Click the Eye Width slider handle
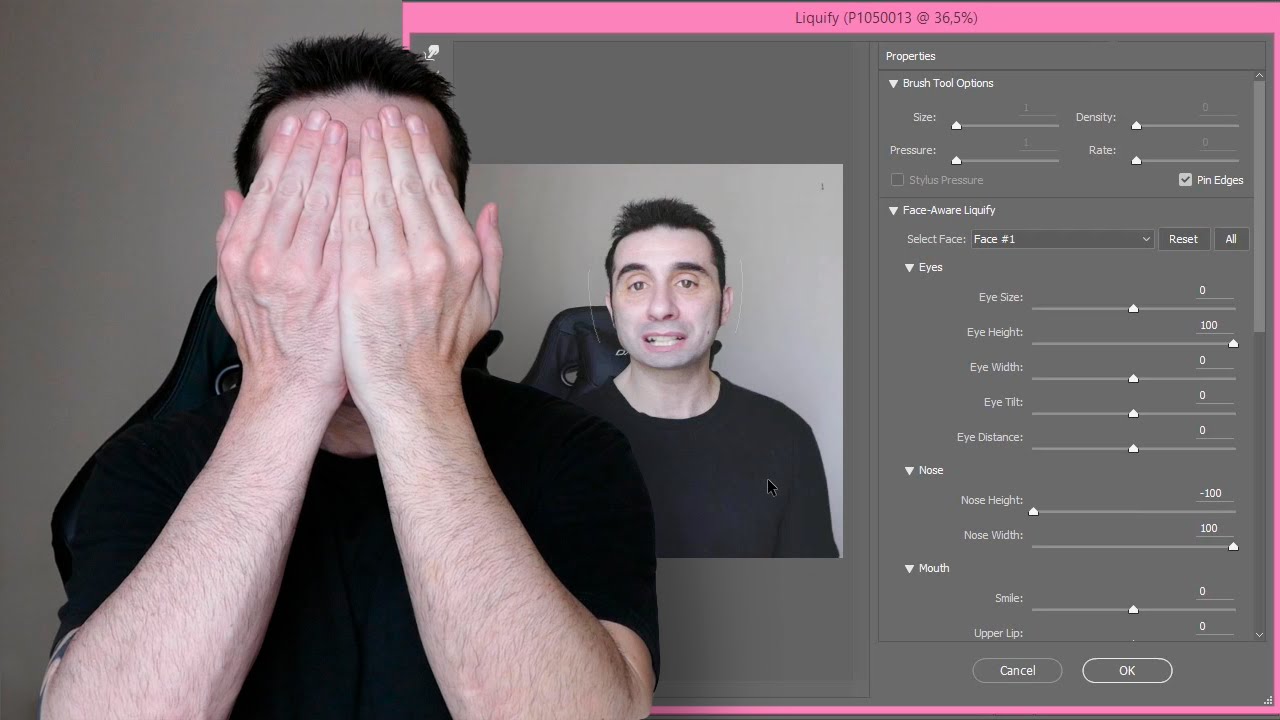 click(1133, 378)
